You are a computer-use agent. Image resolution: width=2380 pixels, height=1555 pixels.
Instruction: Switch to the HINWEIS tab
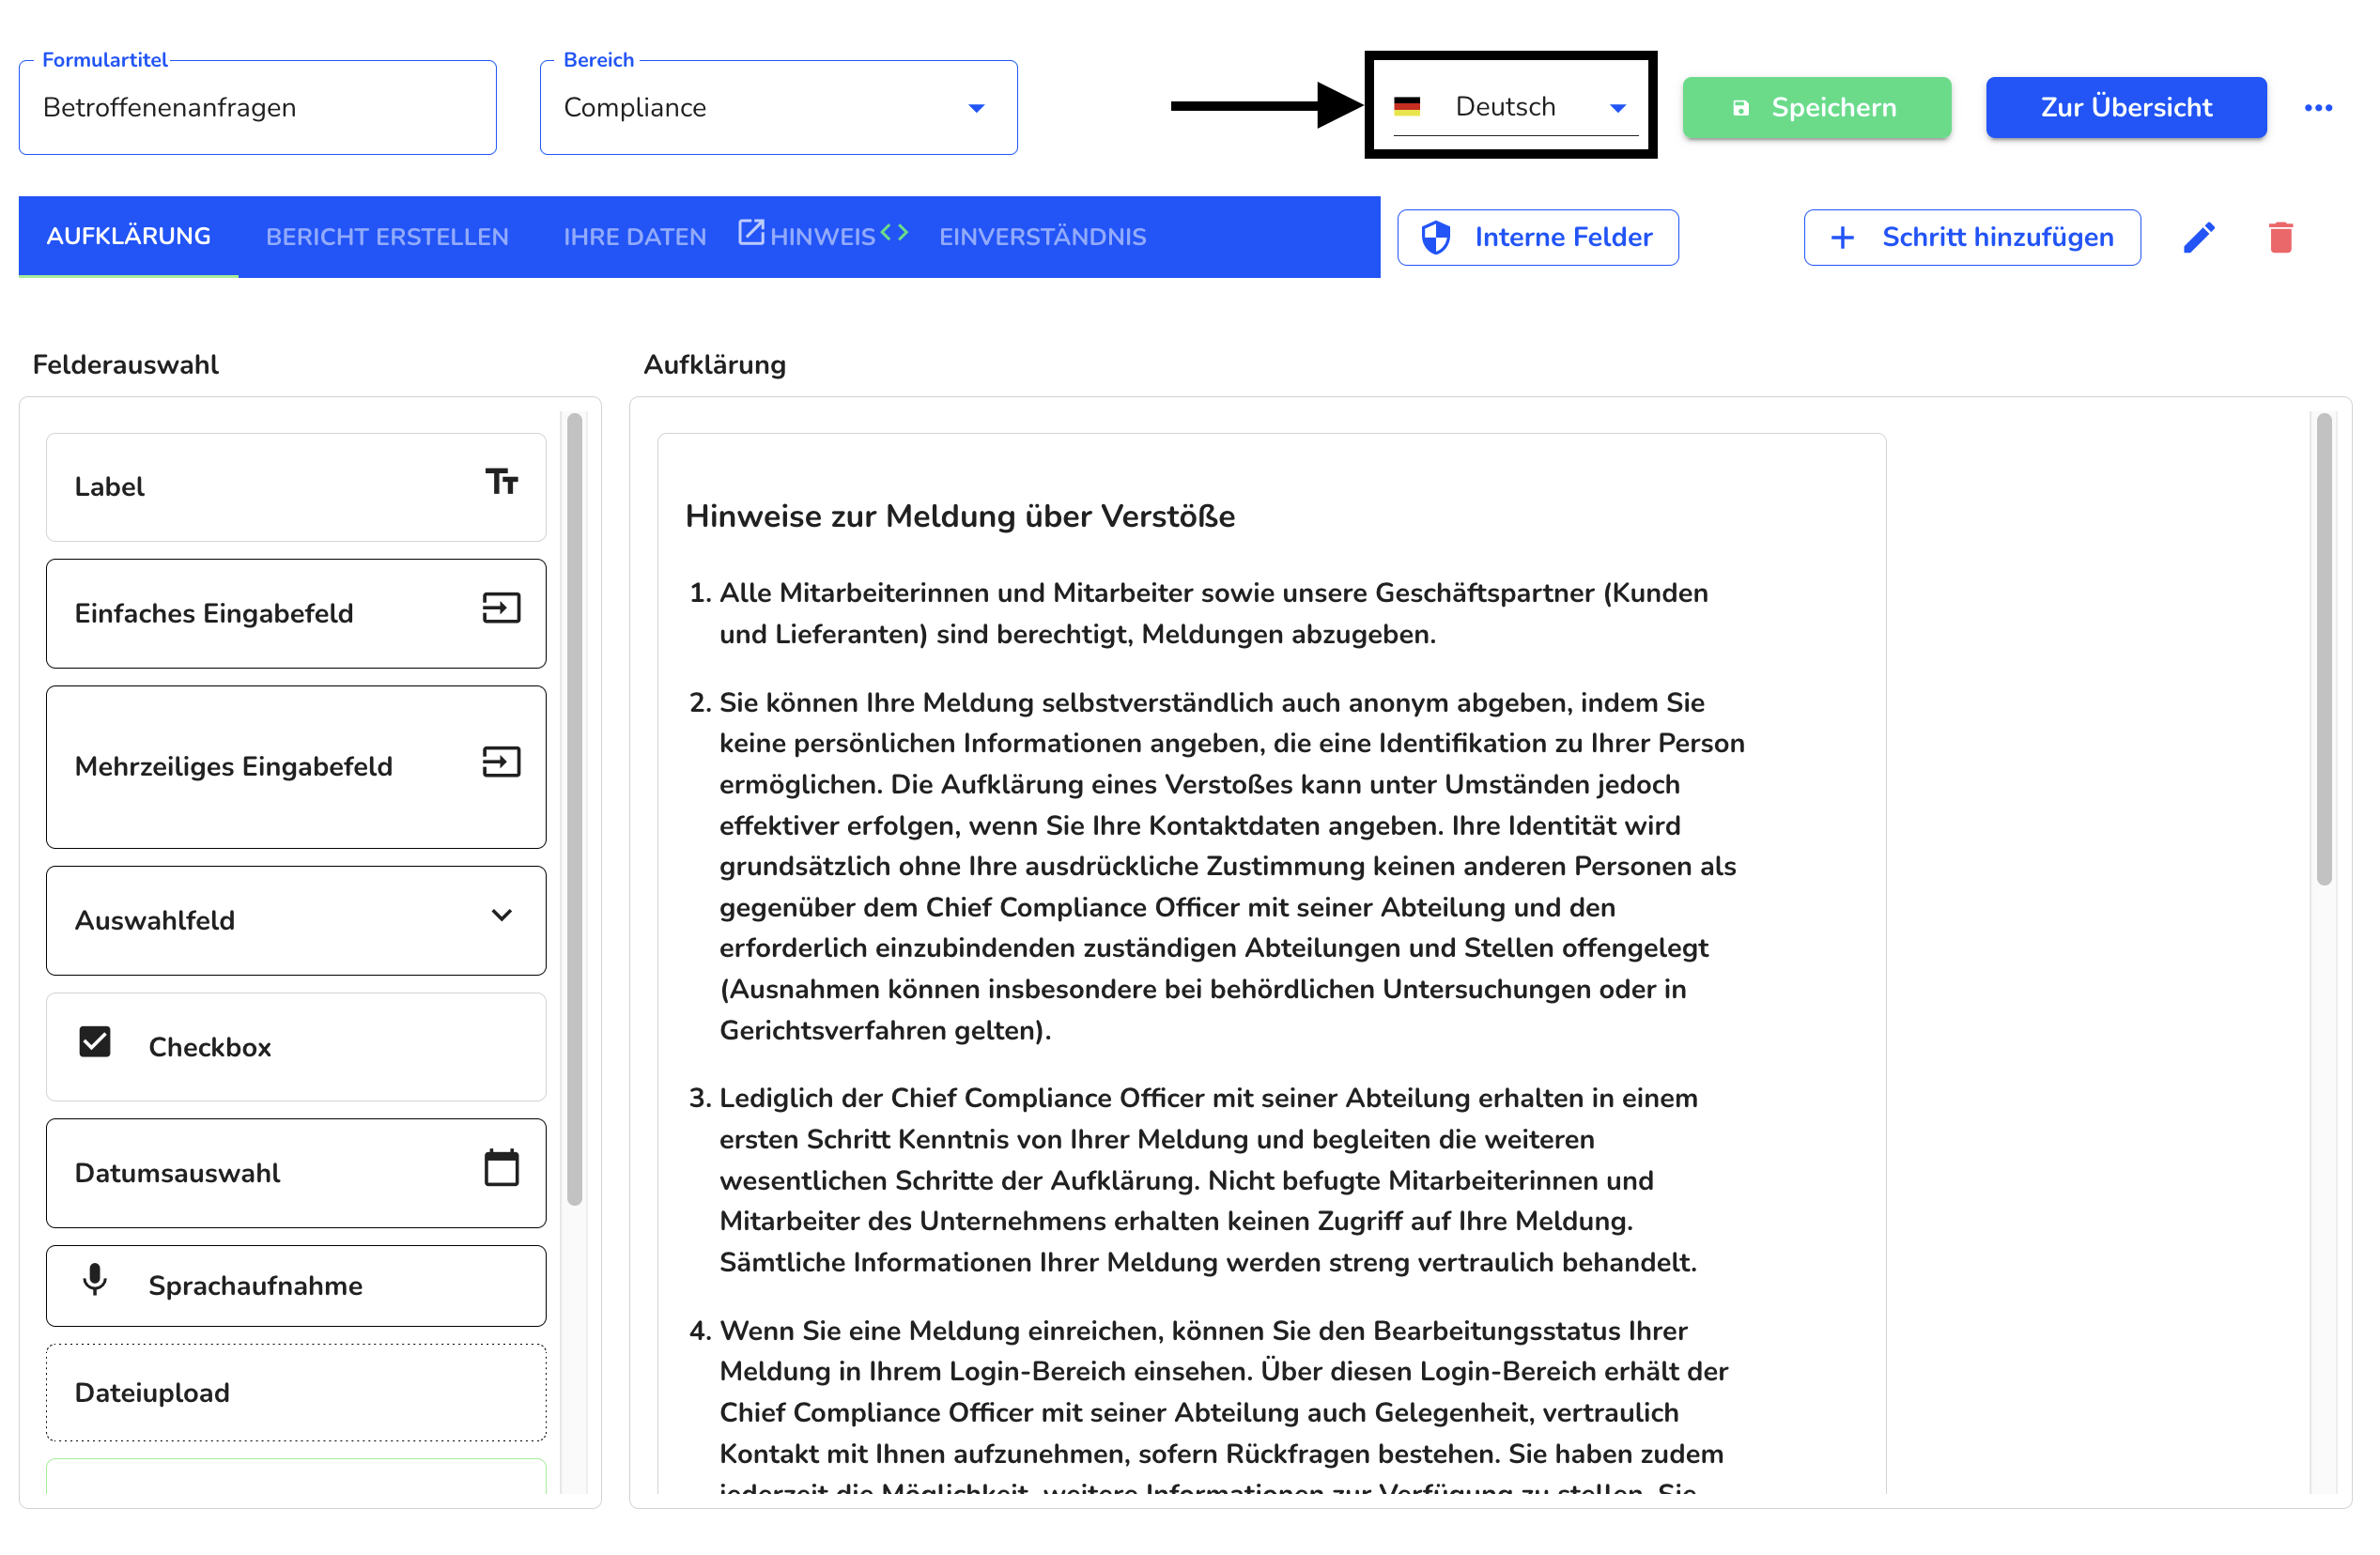click(x=823, y=236)
